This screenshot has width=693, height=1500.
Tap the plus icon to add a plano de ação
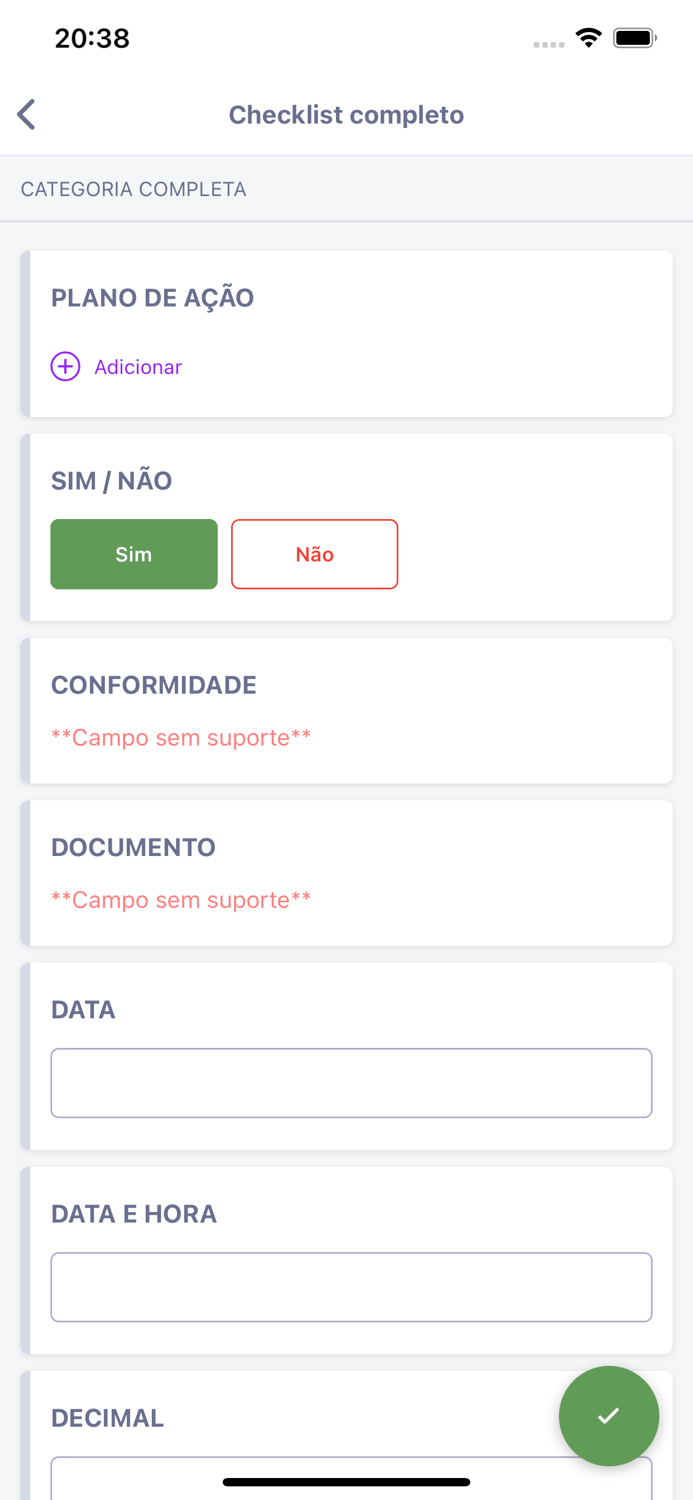65,367
